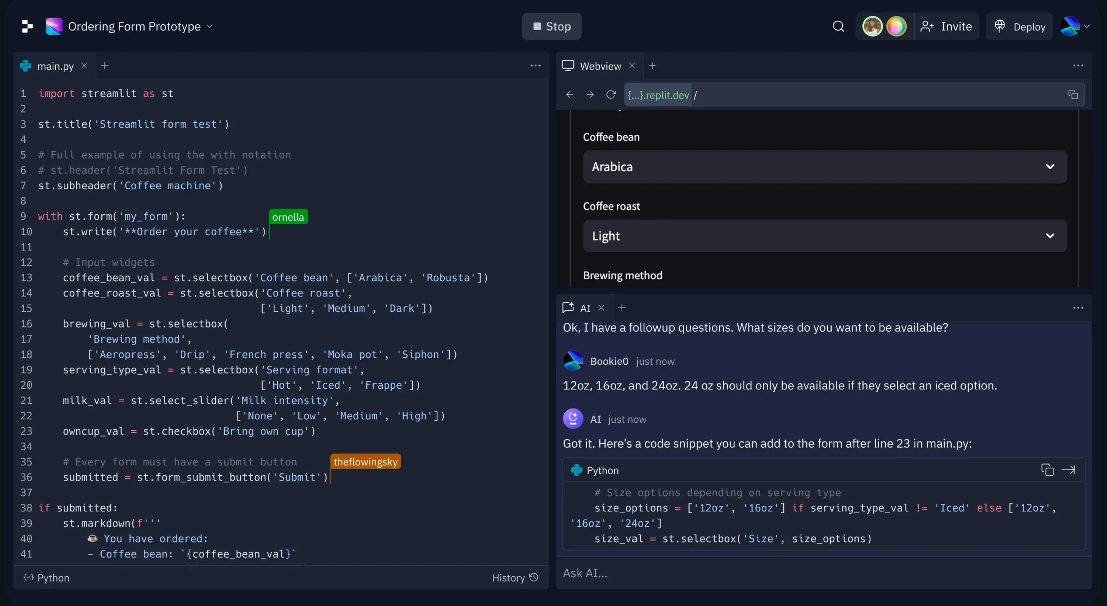The width and height of the screenshot is (1107, 606).
Task: Click the Brewing method label in webview
Action: click(x=623, y=275)
